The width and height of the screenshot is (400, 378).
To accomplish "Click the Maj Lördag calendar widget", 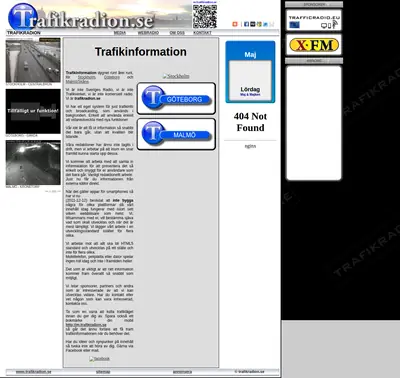I will [250, 72].
